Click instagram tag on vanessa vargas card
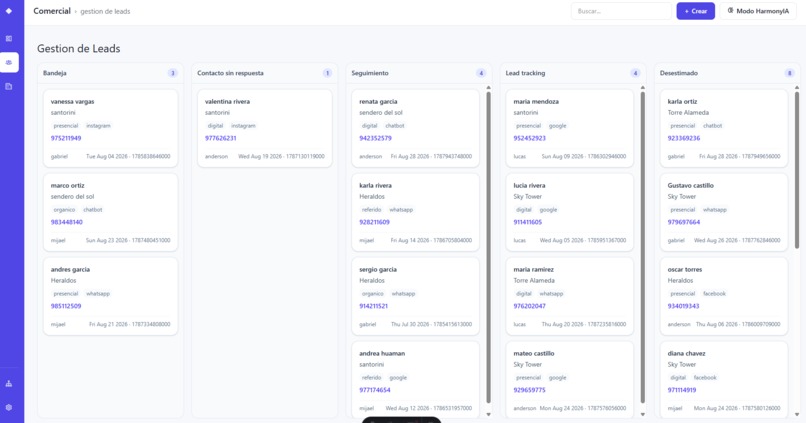This screenshot has height=423, width=806. [98, 126]
